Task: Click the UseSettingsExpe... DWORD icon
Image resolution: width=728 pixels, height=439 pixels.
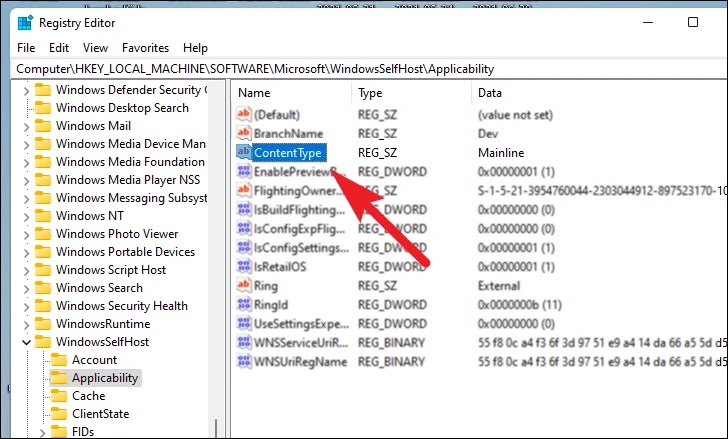Action: pyautogui.click(x=244, y=323)
